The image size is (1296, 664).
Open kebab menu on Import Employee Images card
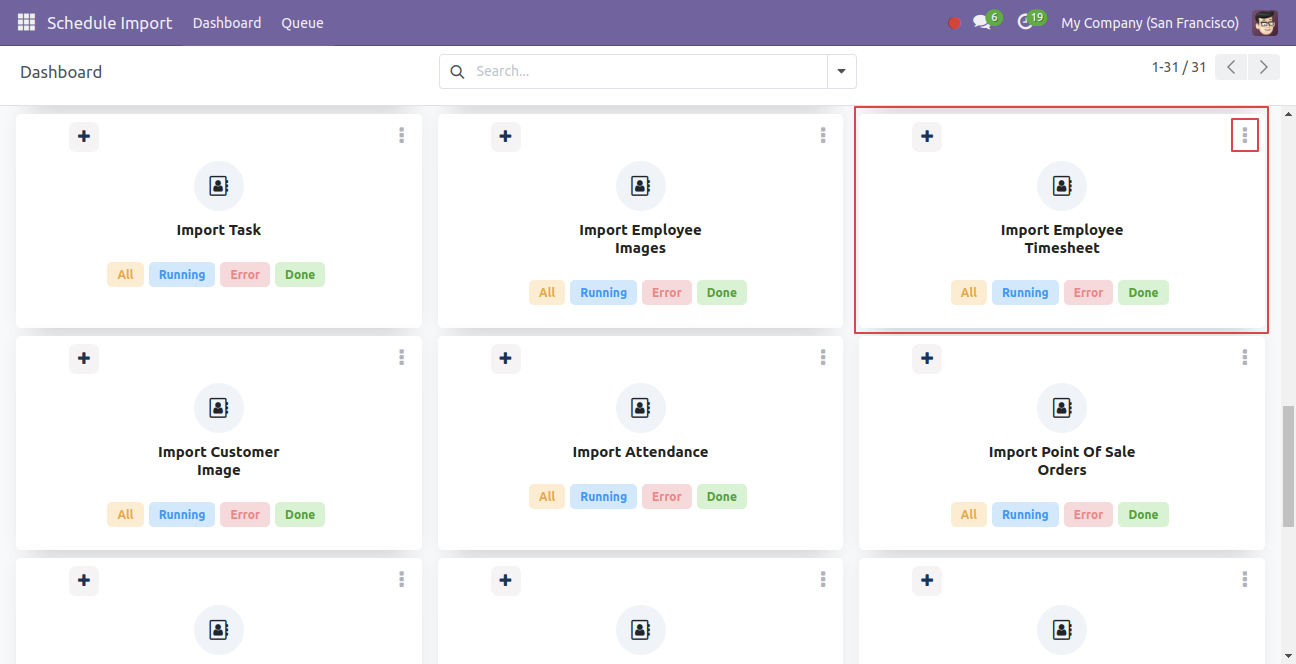click(823, 135)
